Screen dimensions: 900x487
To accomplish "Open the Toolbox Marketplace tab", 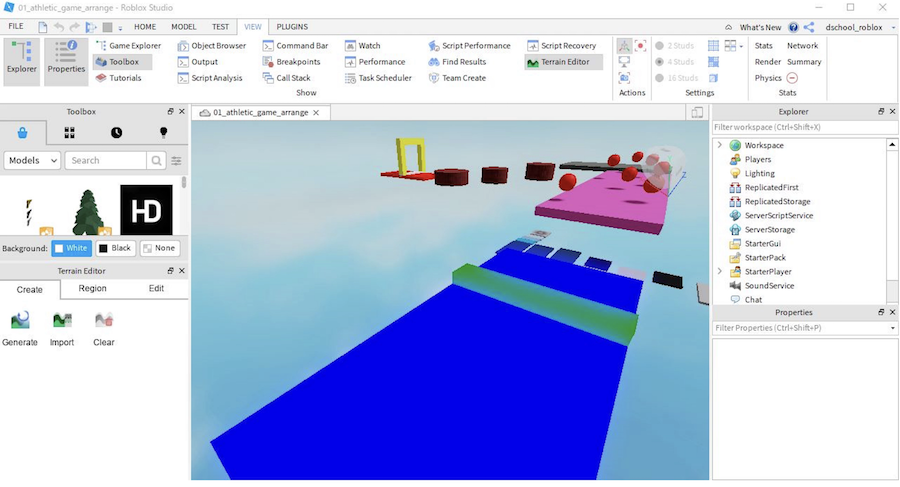I will pyautogui.click(x=22, y=133).
